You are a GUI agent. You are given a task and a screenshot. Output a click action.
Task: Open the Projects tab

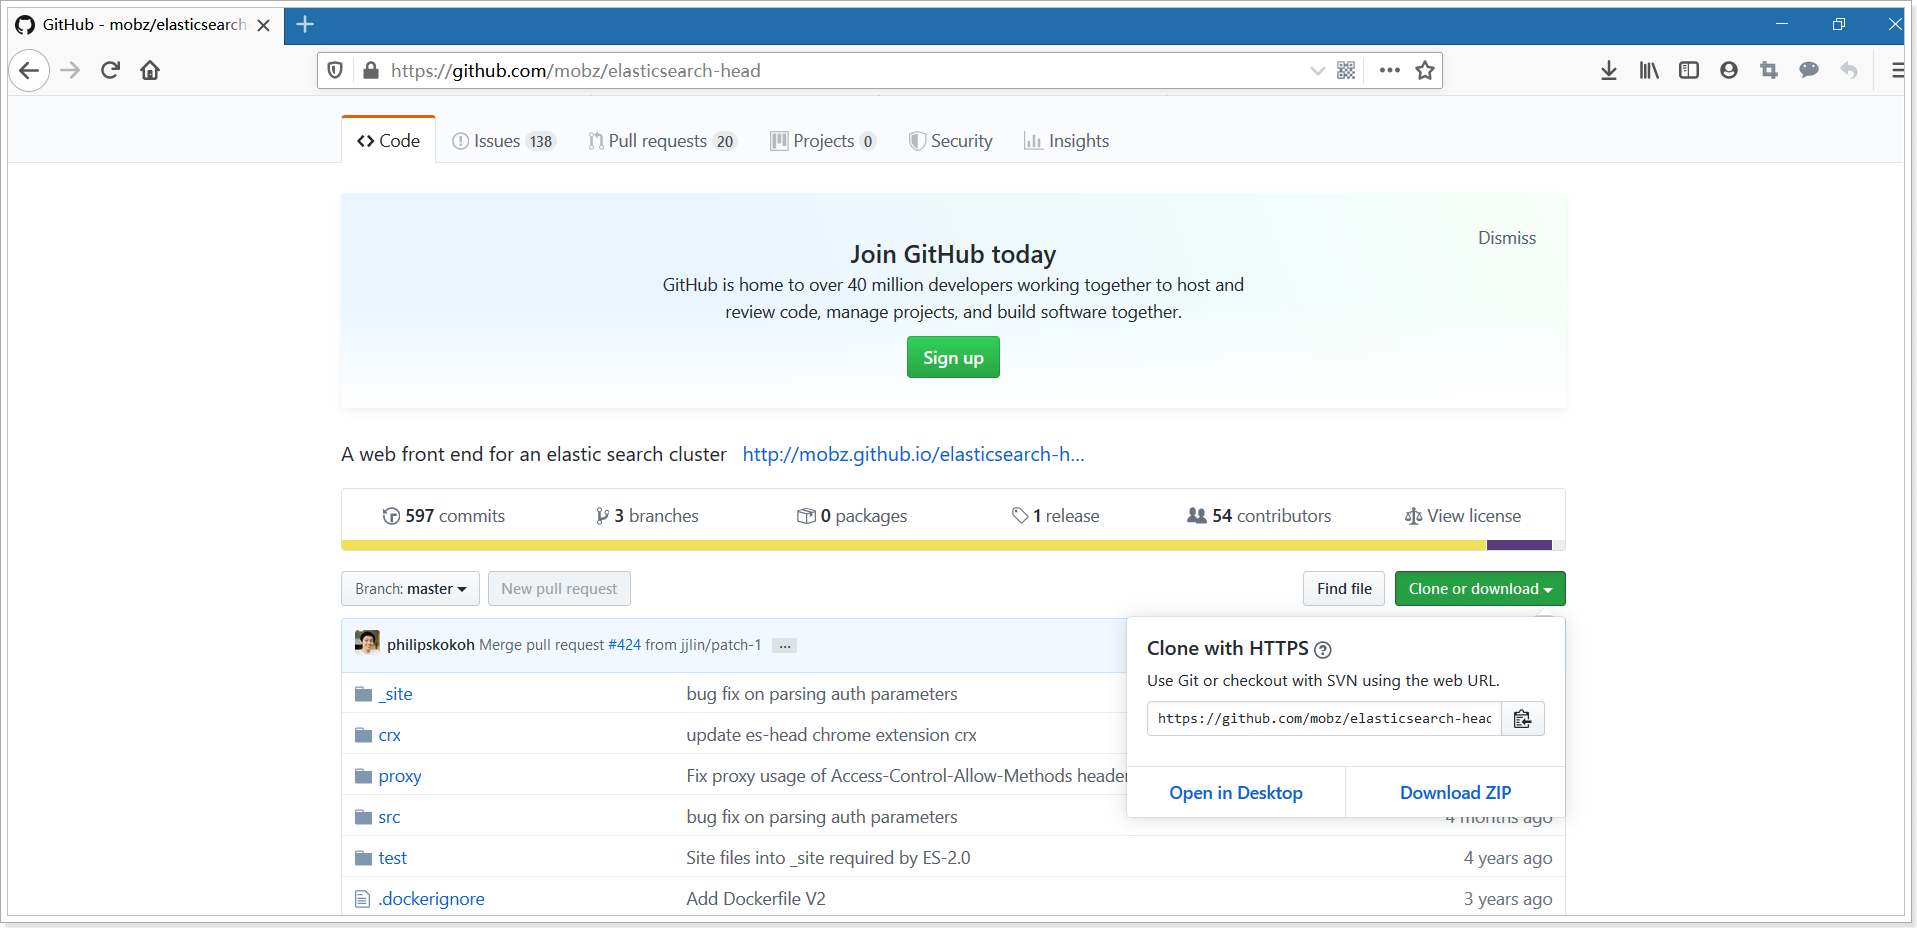(823, 141)
